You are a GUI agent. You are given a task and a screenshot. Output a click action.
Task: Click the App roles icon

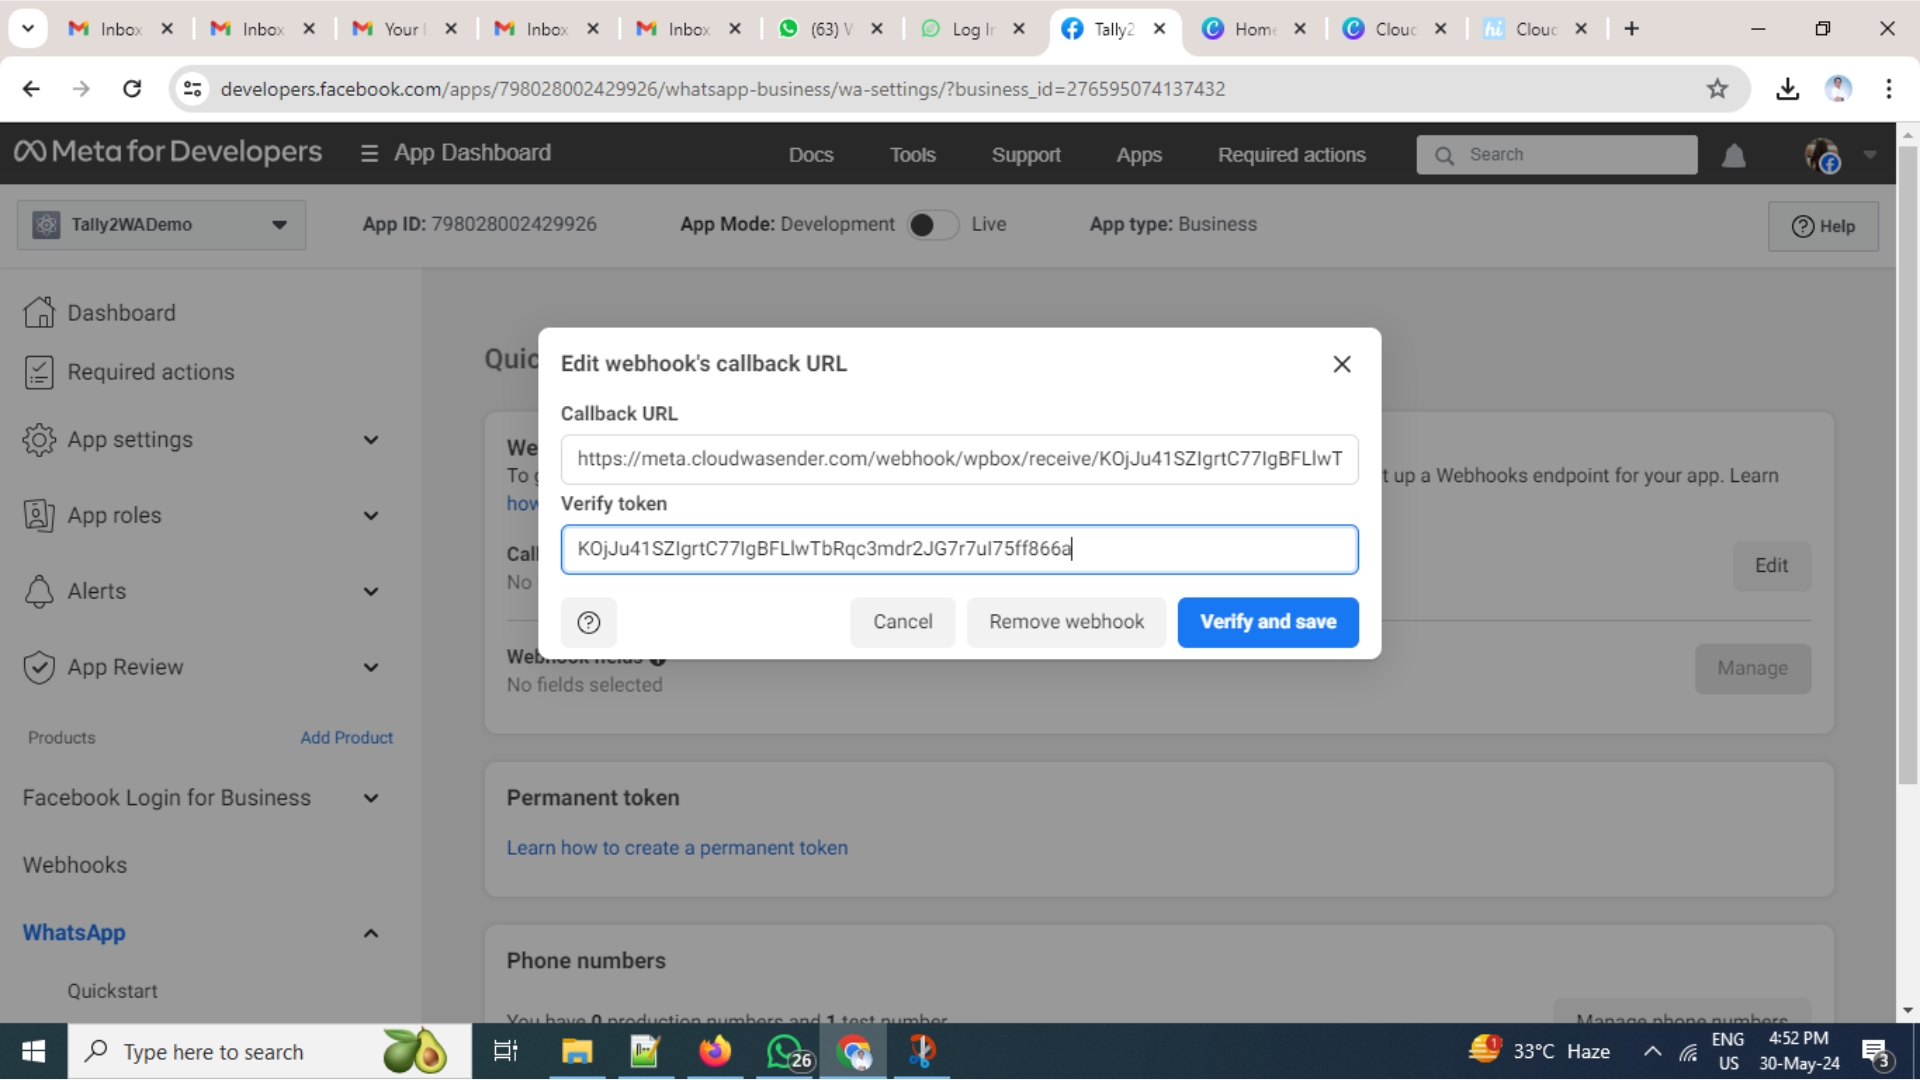point(39,516)
